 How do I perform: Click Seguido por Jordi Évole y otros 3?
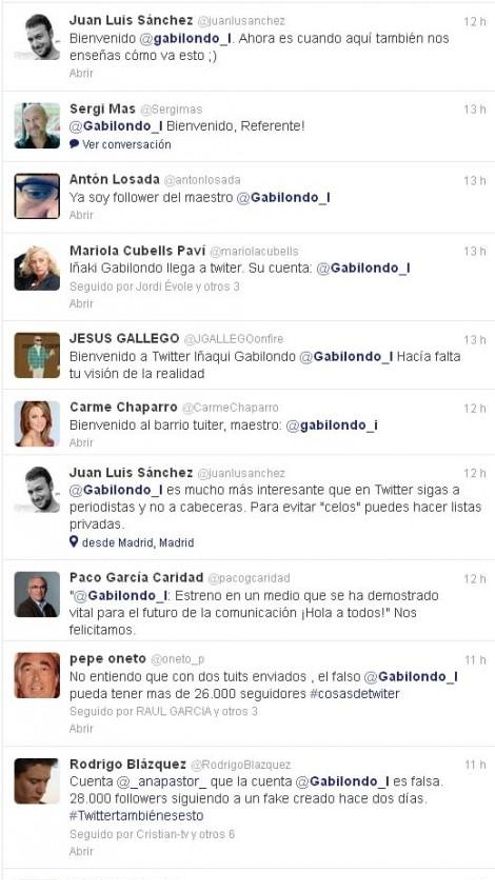[x=154, y=286]
